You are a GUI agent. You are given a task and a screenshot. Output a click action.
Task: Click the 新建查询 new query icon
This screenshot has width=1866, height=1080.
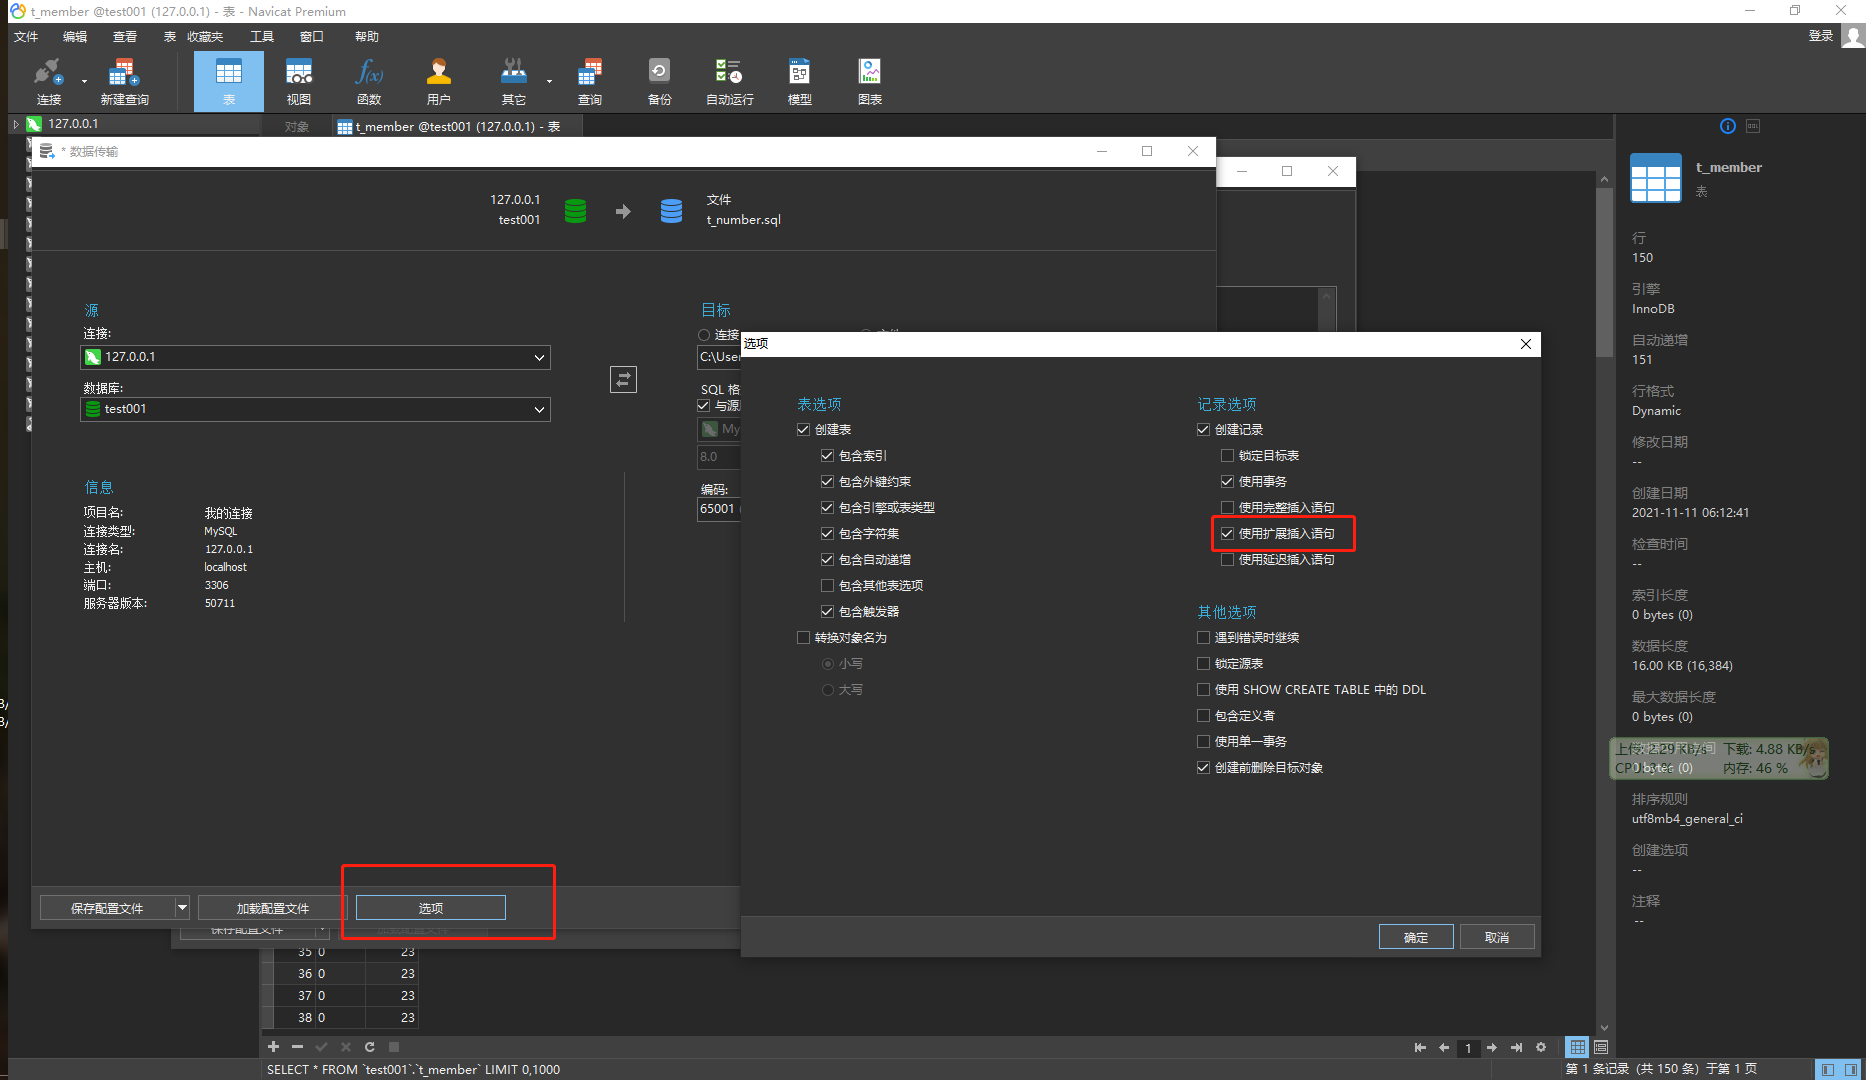pos(124,81)
